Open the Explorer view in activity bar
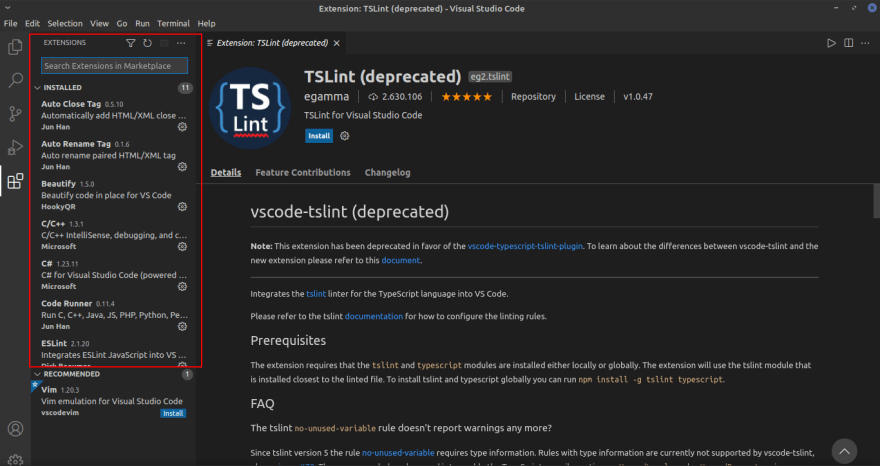Image resolution: width=880 pixels, height=466 pixels. 15,47
